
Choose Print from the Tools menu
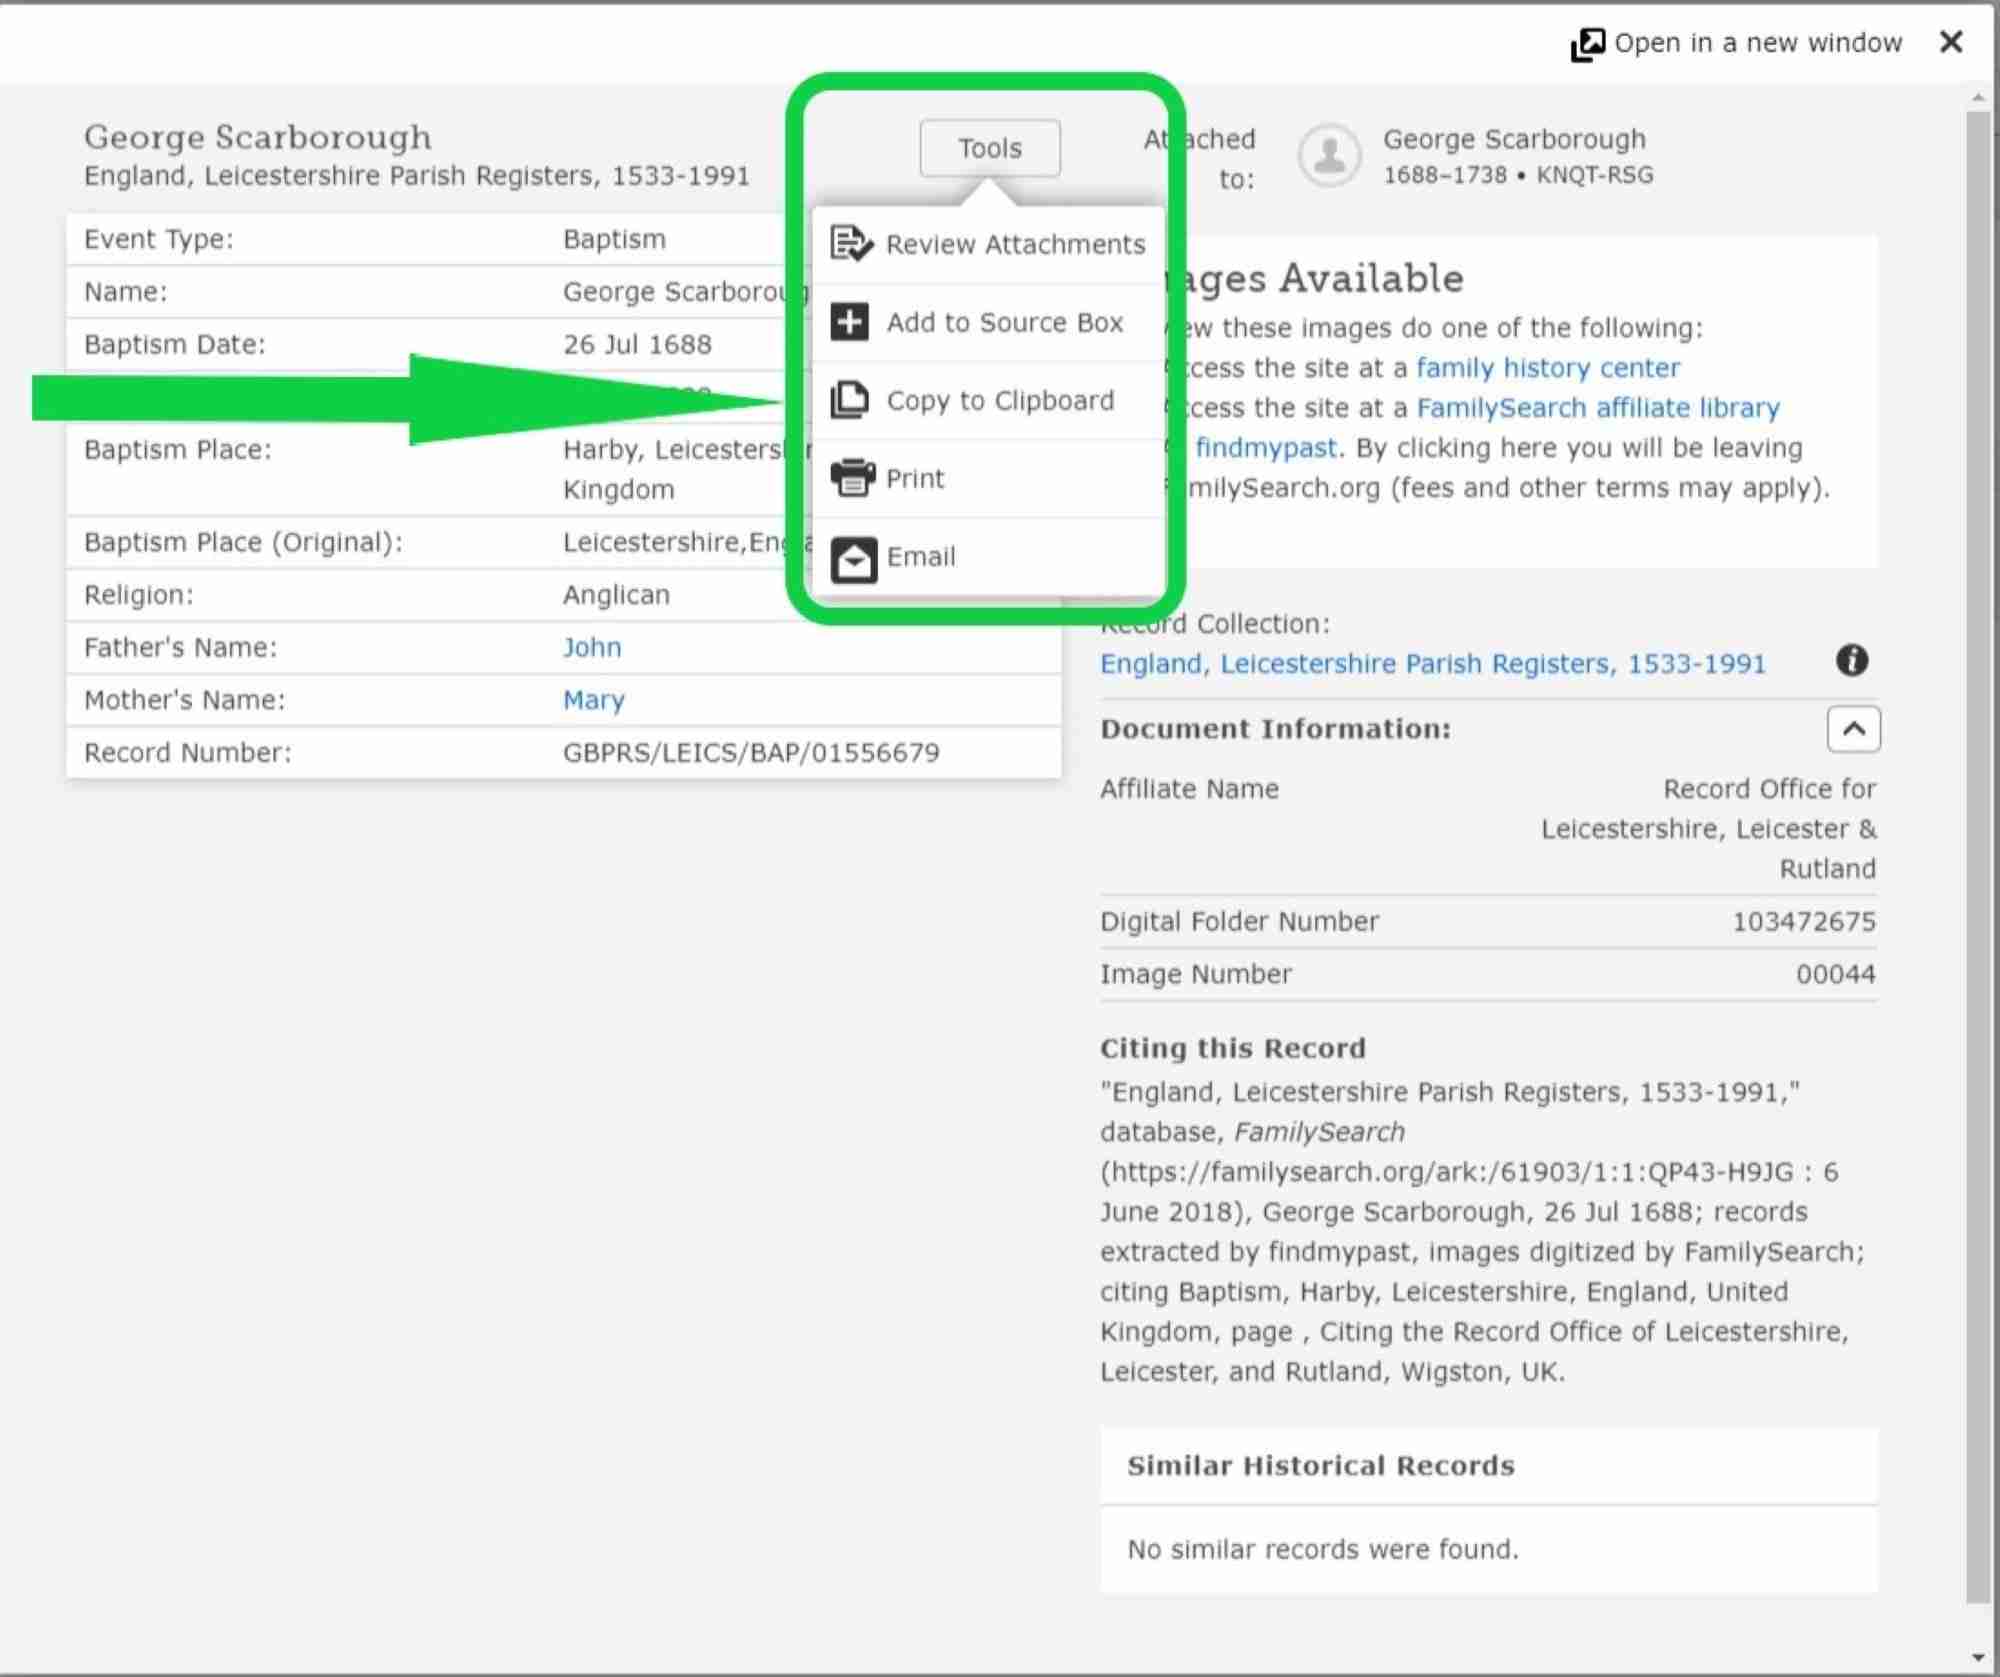tap(915, 478)
